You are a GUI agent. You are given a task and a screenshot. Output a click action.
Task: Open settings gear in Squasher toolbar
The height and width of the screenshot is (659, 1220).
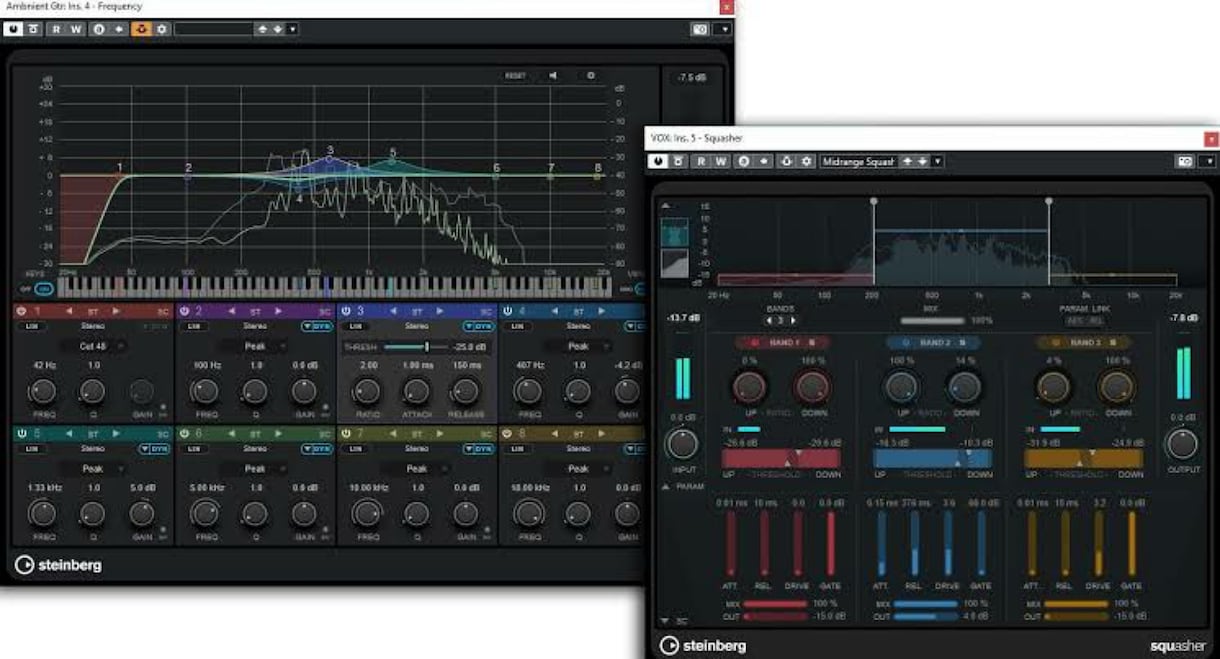click(806, 161)
